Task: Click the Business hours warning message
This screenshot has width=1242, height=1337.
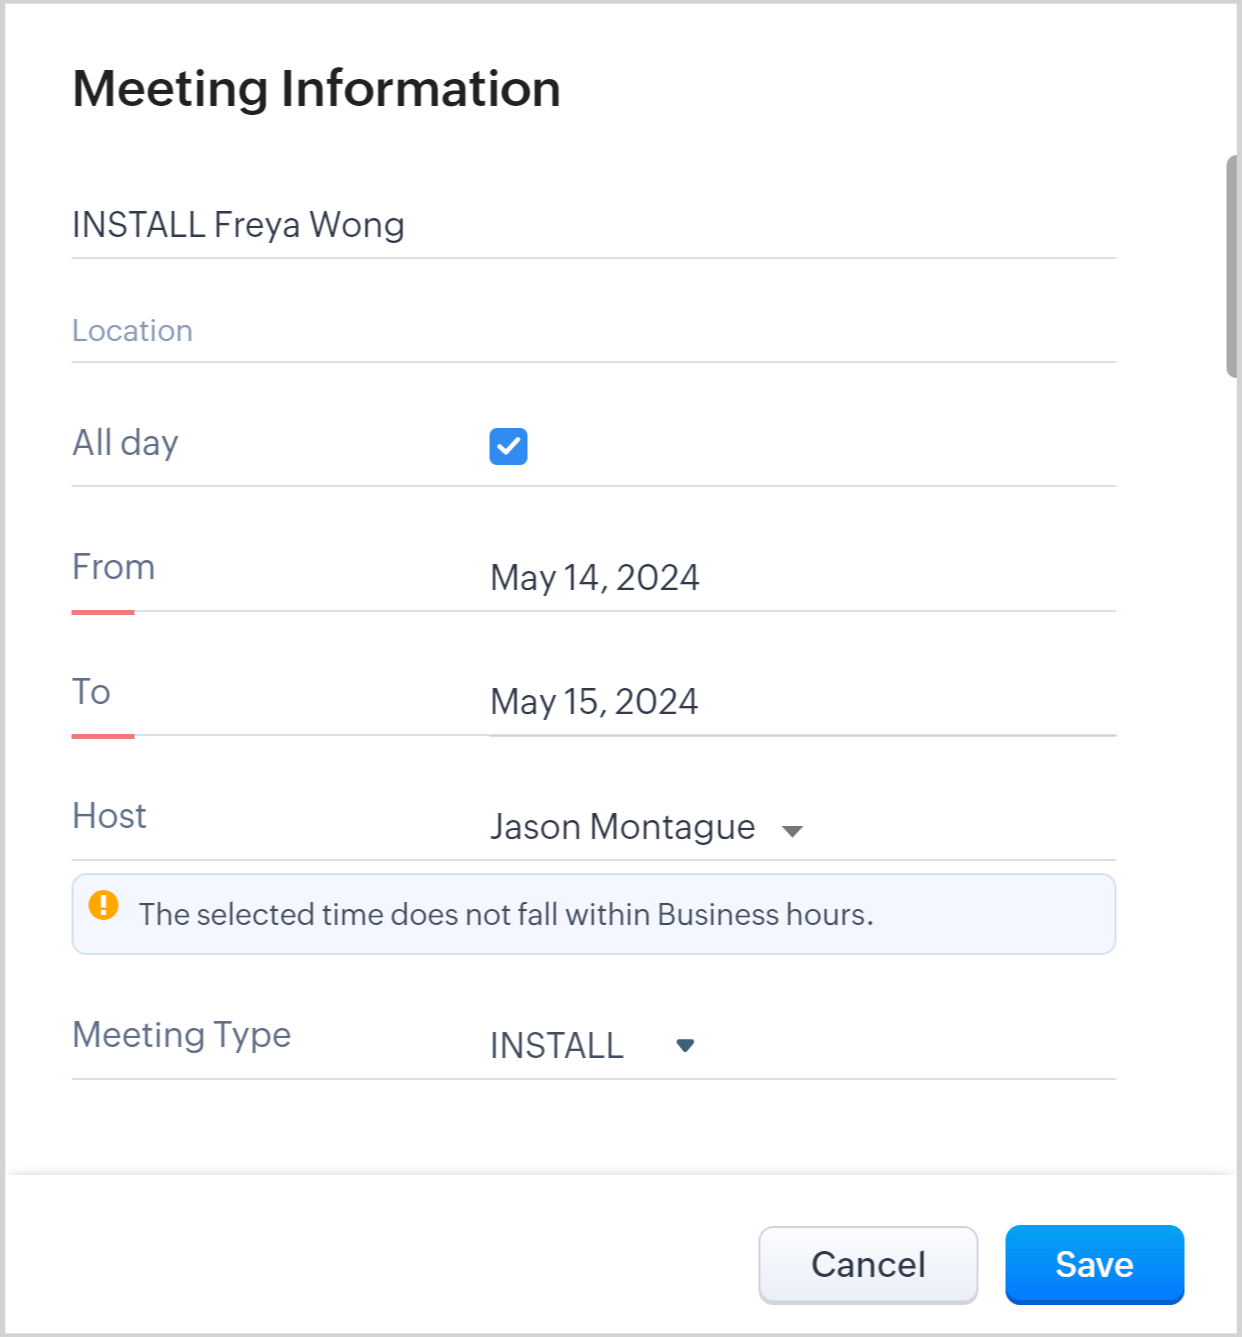Action: click(x=506, y=915)
